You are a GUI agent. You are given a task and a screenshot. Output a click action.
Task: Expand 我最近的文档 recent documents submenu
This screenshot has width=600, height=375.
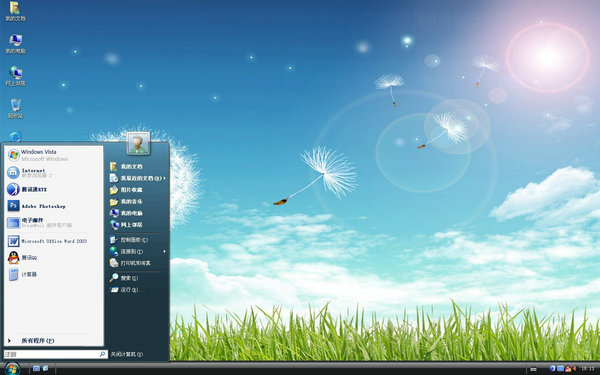[138, 178]
